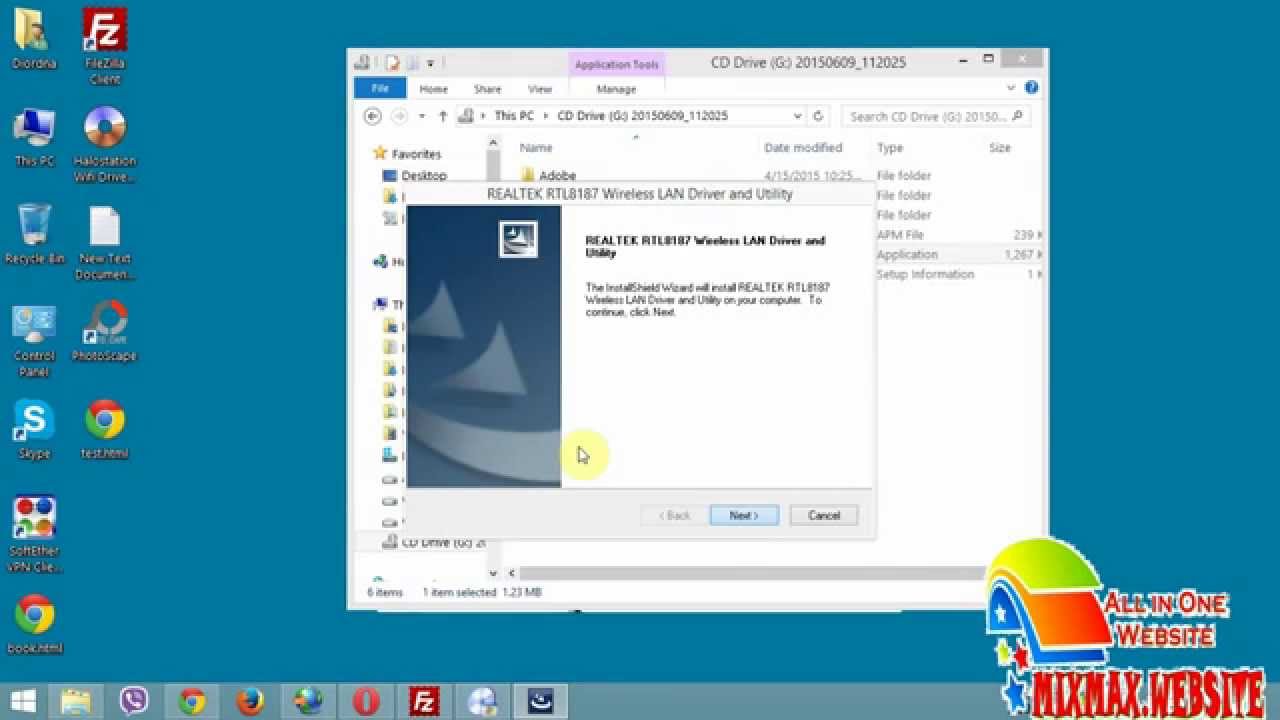Open the FileZilla Client desktop shortcut
The image size is (1280, 720).
[104, 46]
